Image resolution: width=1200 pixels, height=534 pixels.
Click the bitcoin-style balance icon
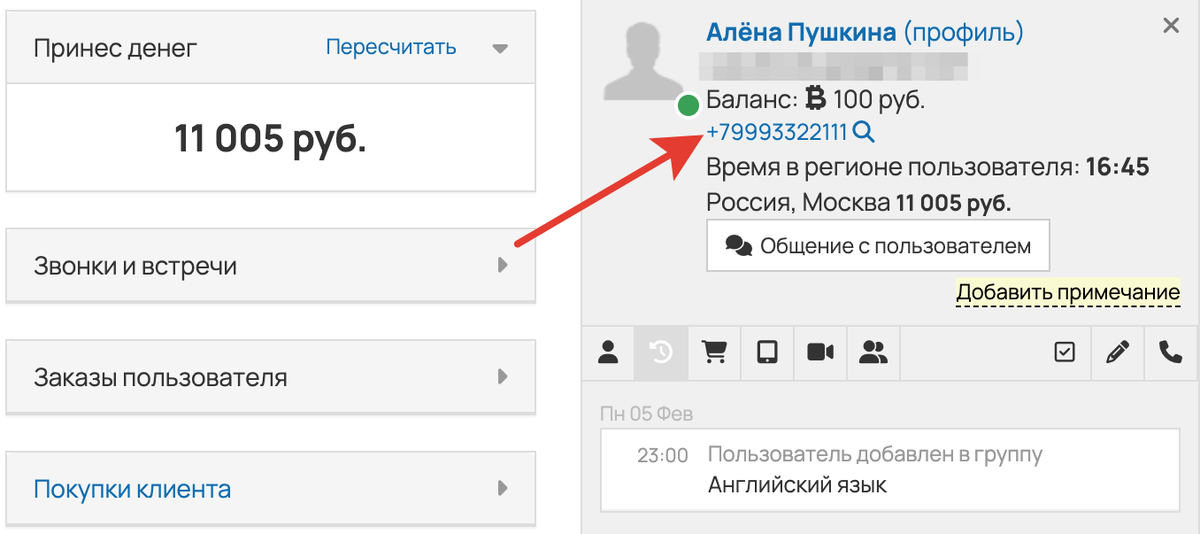point(817,99)
